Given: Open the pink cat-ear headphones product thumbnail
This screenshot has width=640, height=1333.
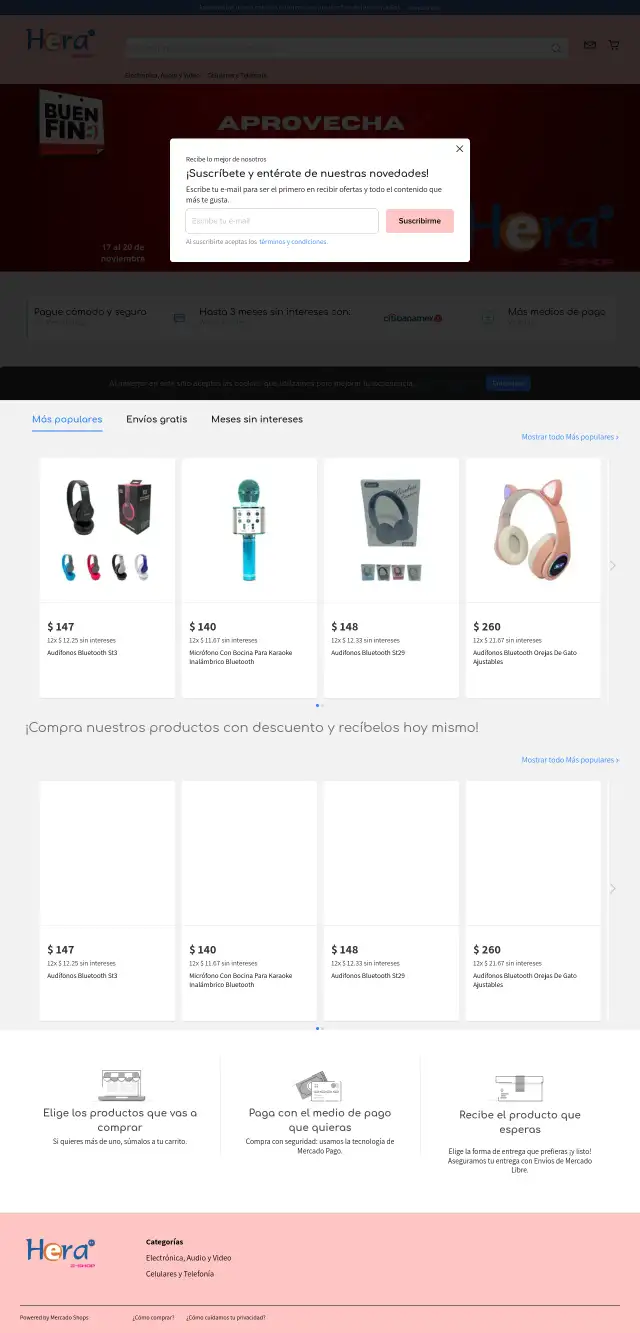Looking at the screenshot, I should point(533,530).
